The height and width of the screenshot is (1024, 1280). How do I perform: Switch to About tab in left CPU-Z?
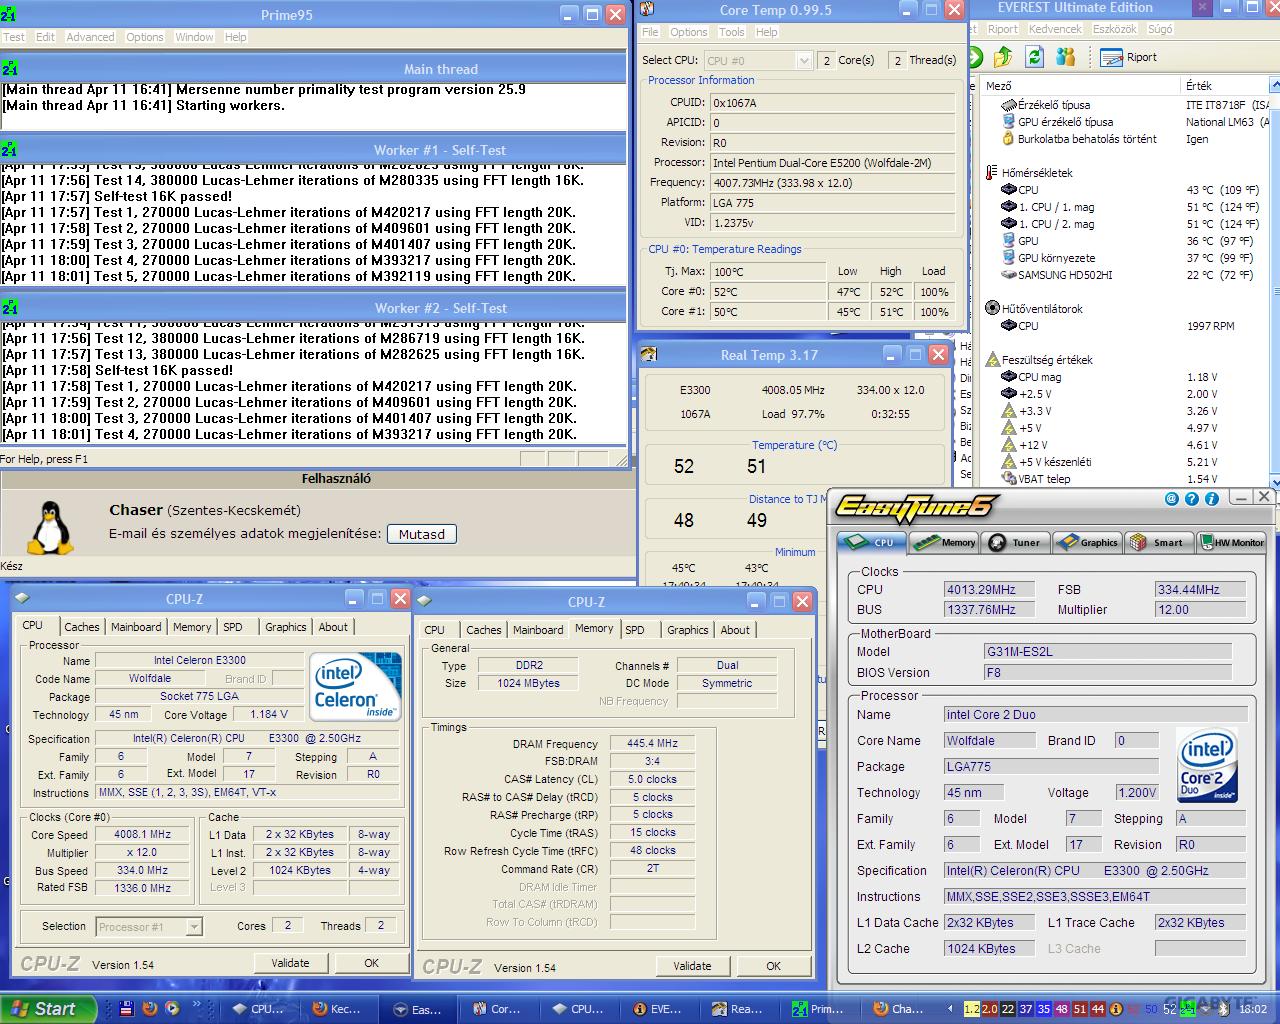point(333,627)
